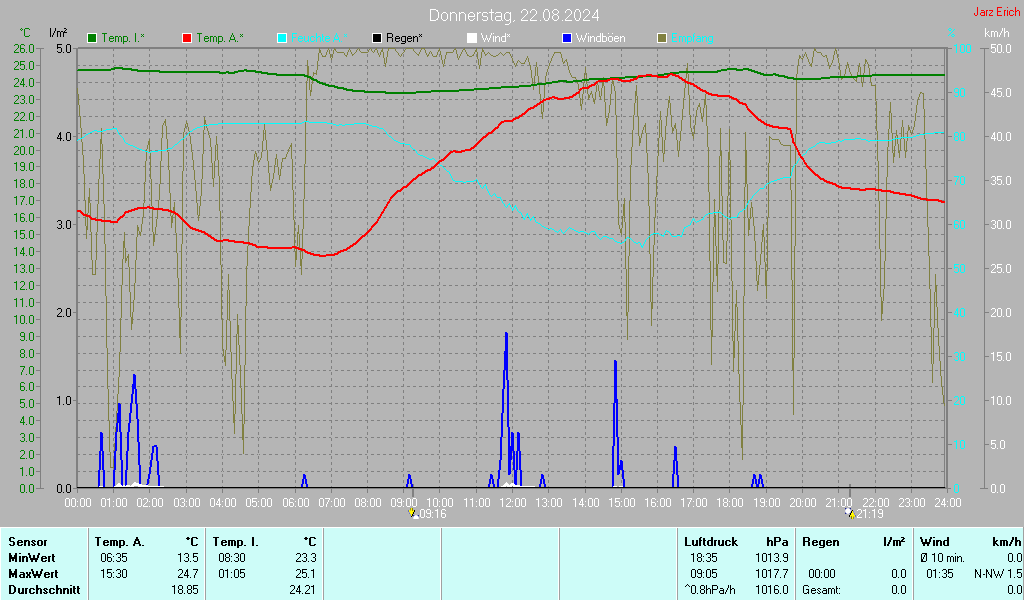Click the sunset time '21:19' label
1024x600 pixels.
click(870, 514)
